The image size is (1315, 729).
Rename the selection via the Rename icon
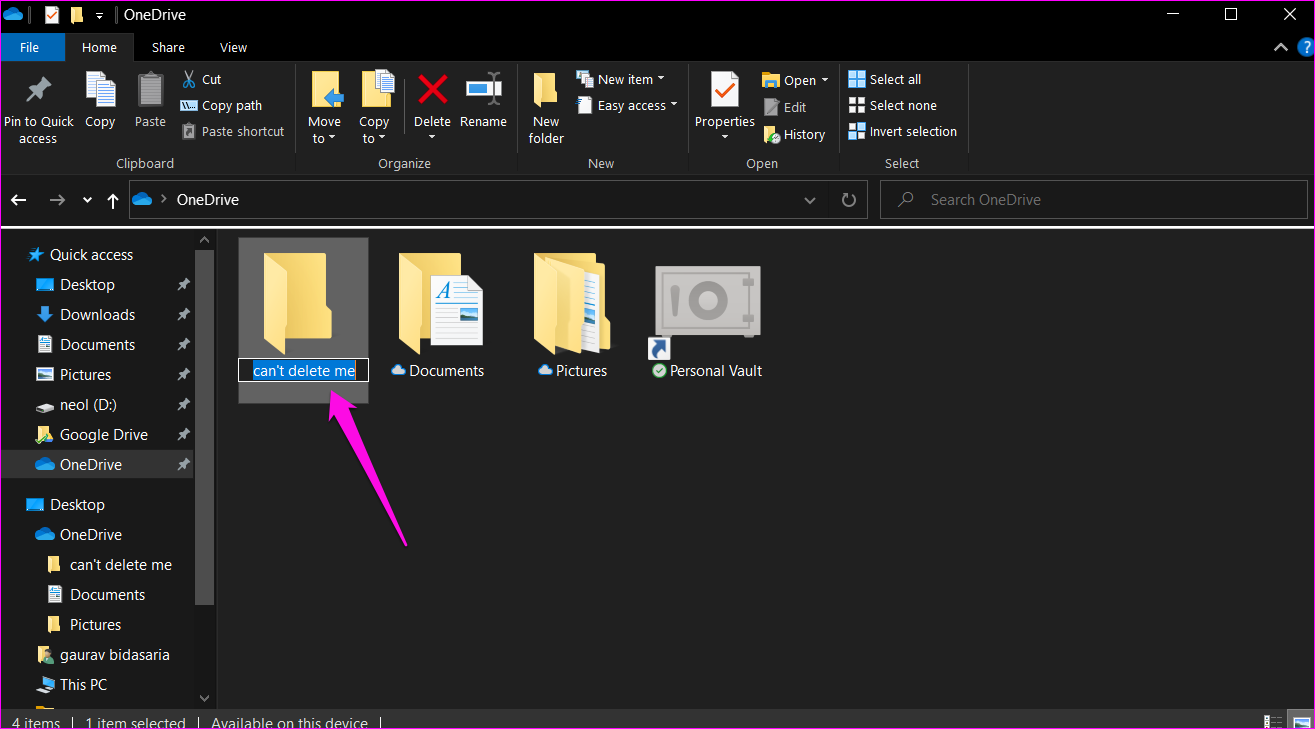coord(483,100)
